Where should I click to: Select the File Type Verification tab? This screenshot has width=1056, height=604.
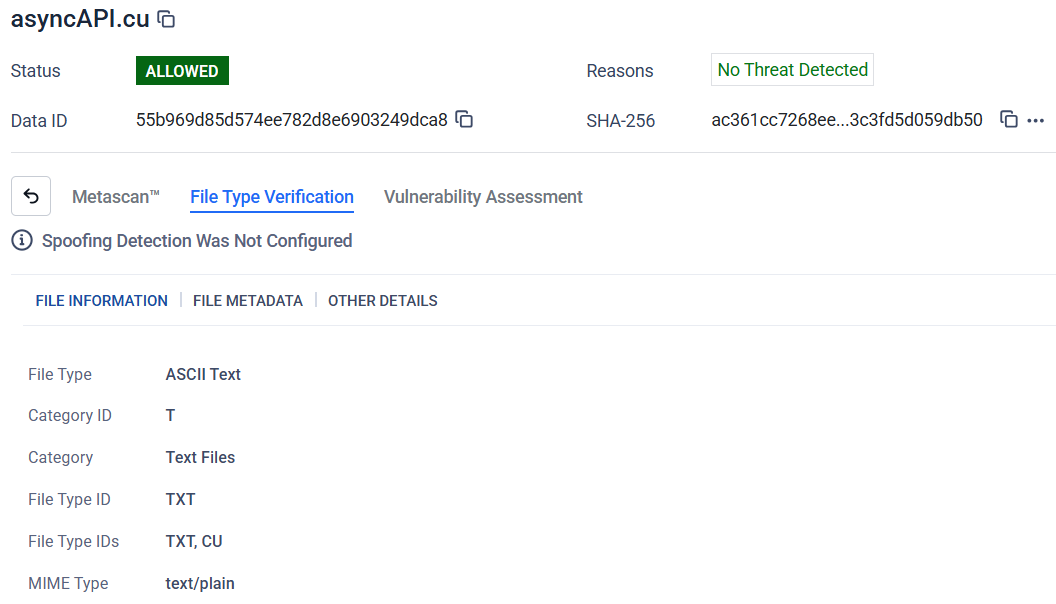tap(272, 197)
